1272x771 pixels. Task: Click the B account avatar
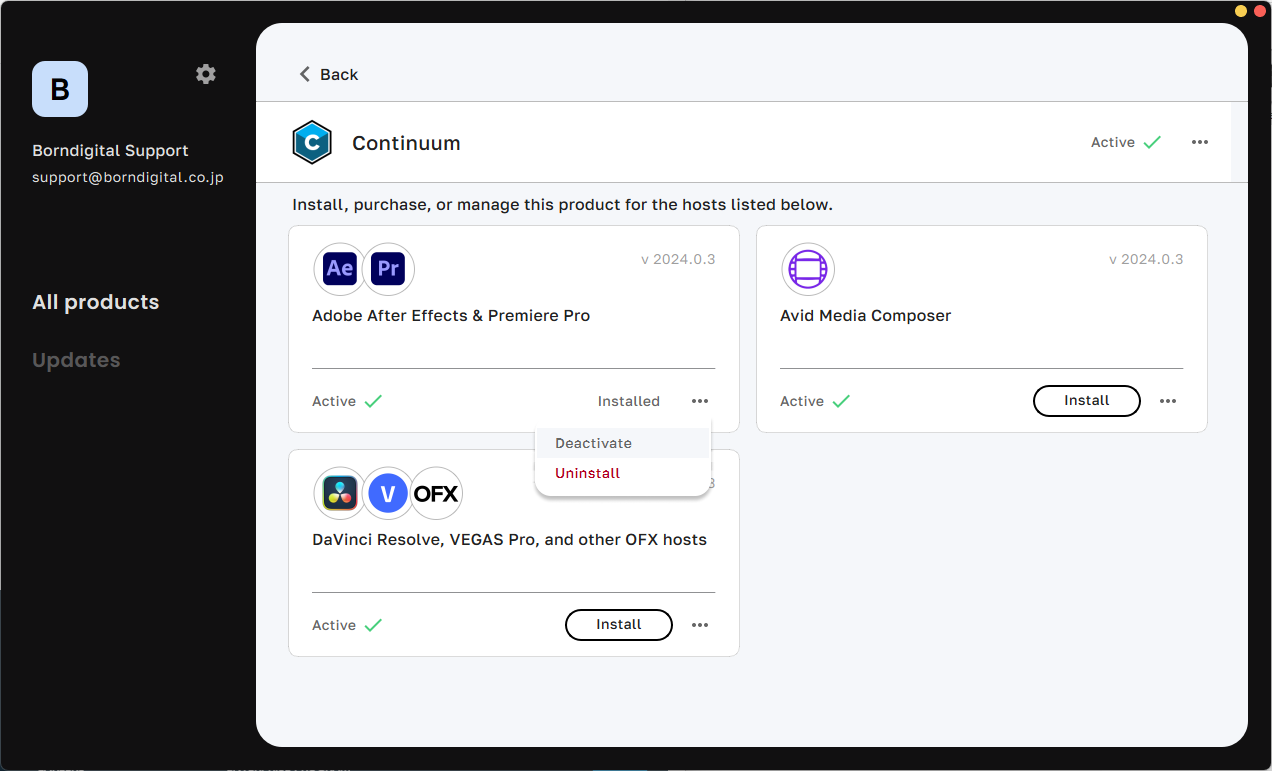pos(60,89)
